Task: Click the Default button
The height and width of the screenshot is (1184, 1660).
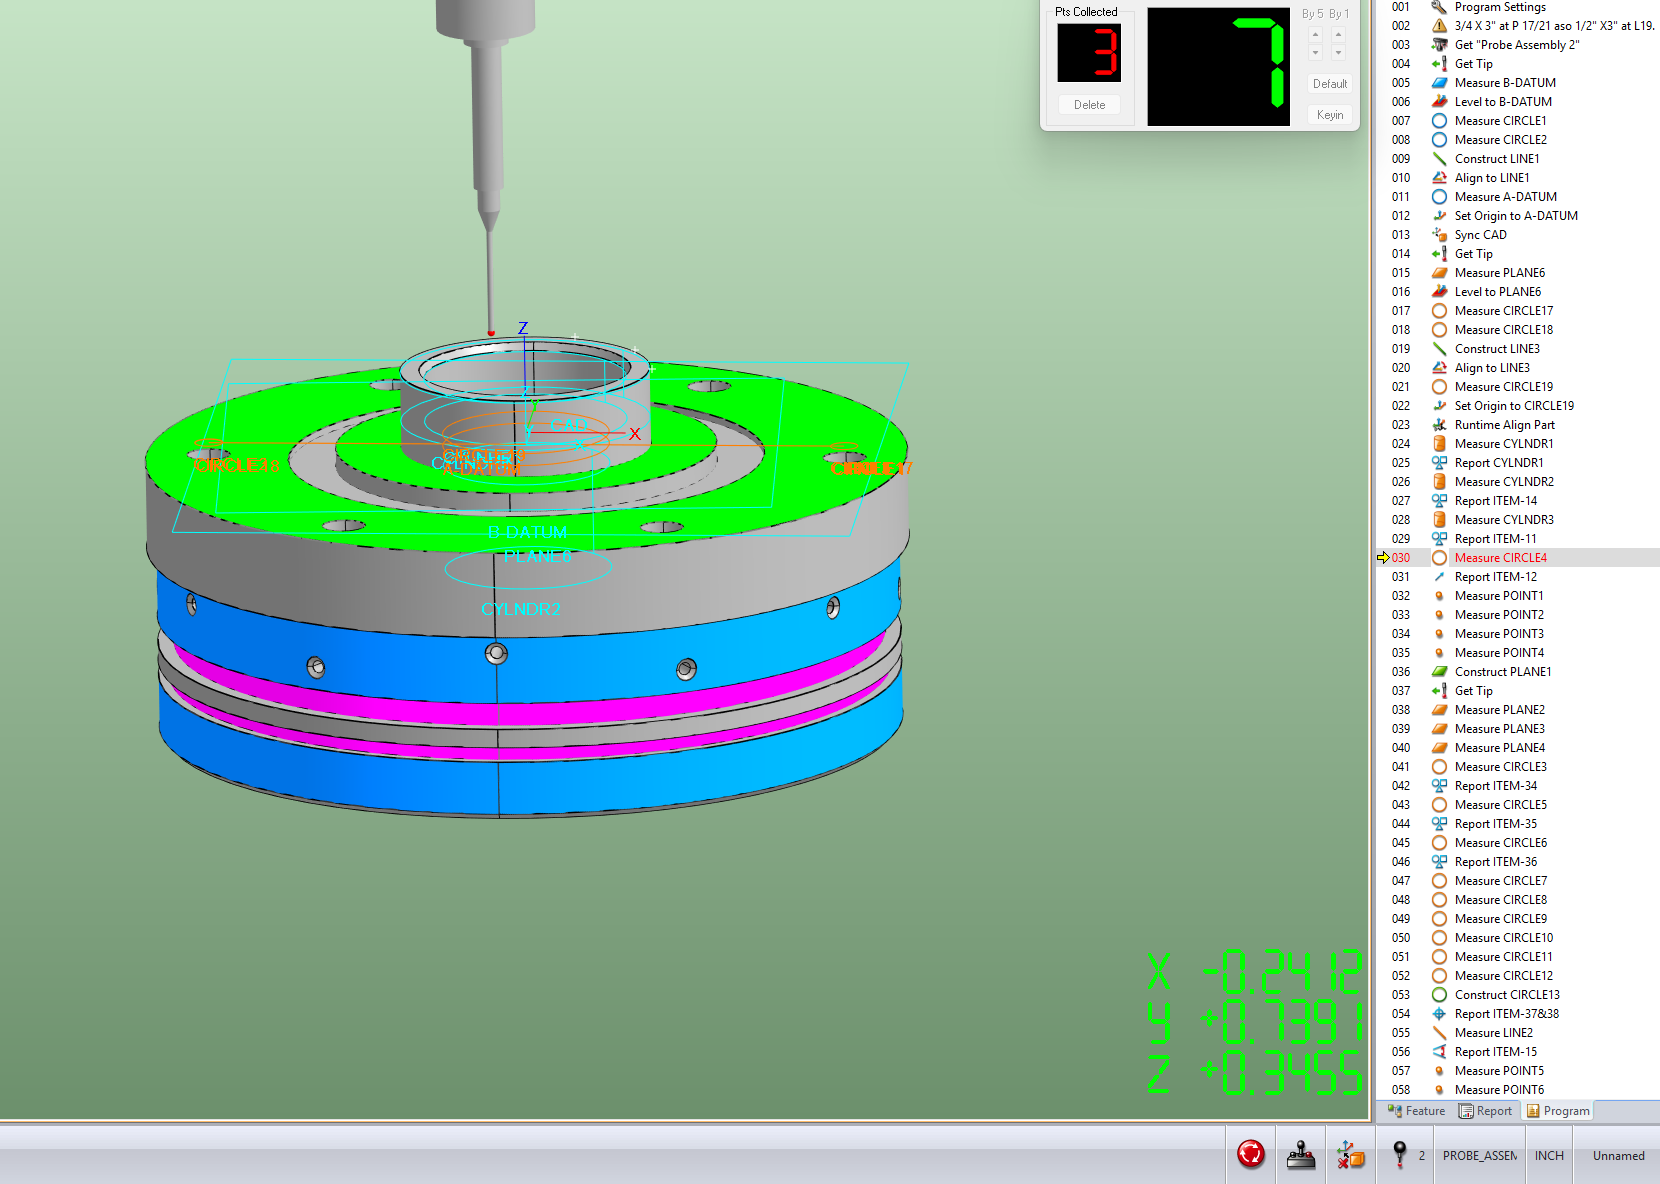Action: click(x=1330, y=84)
